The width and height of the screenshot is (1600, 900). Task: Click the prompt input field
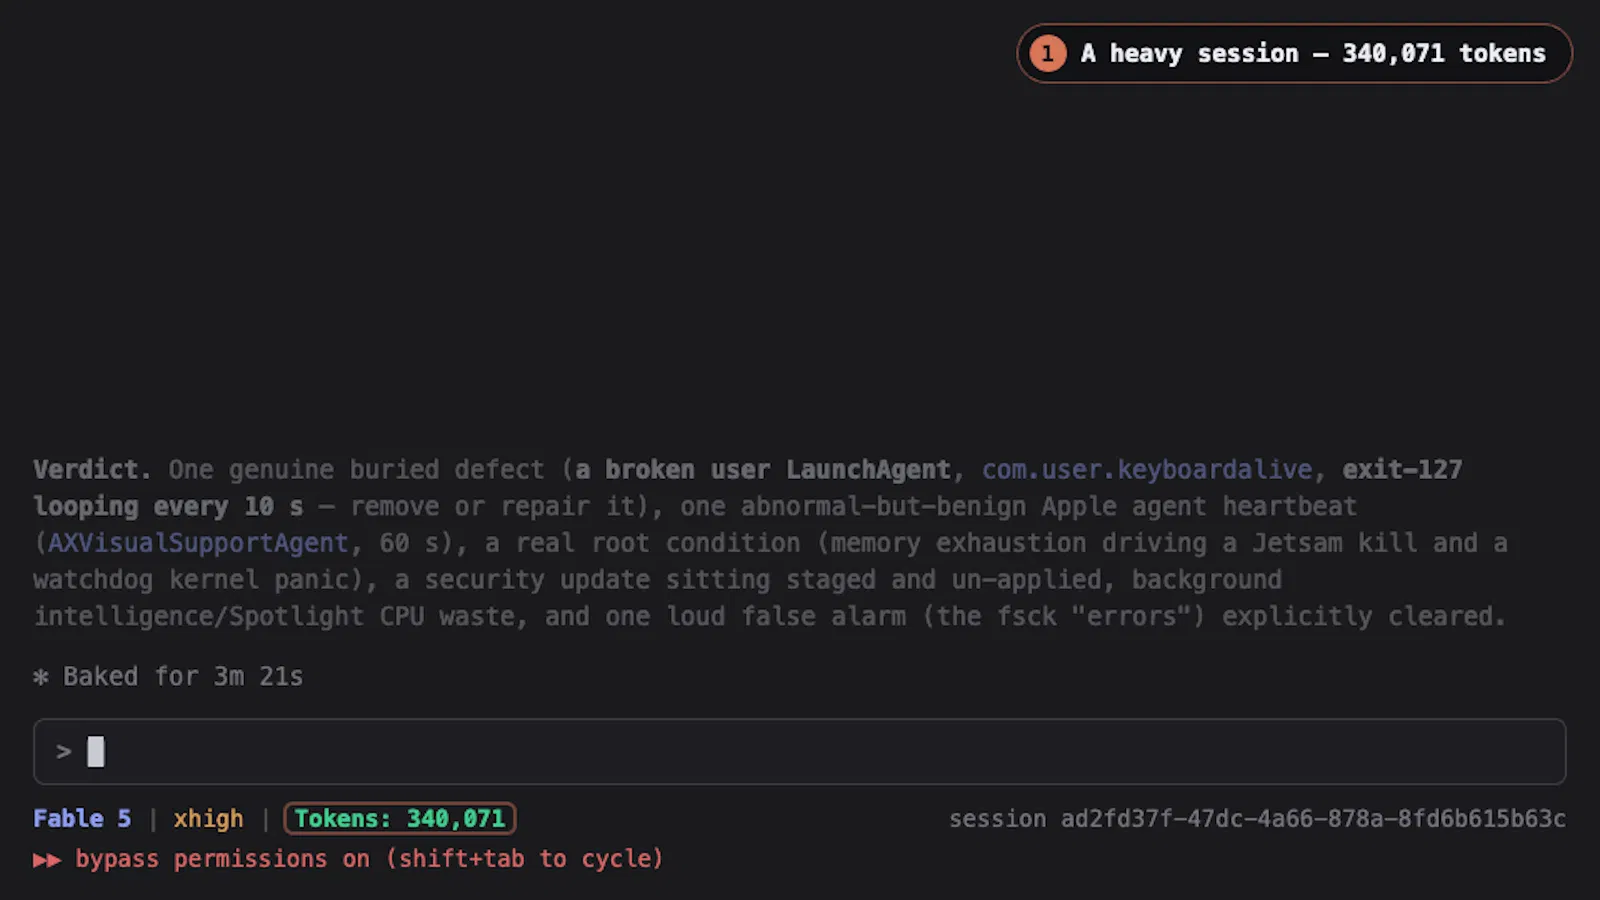pyautogui.click(x=799, y=751)
